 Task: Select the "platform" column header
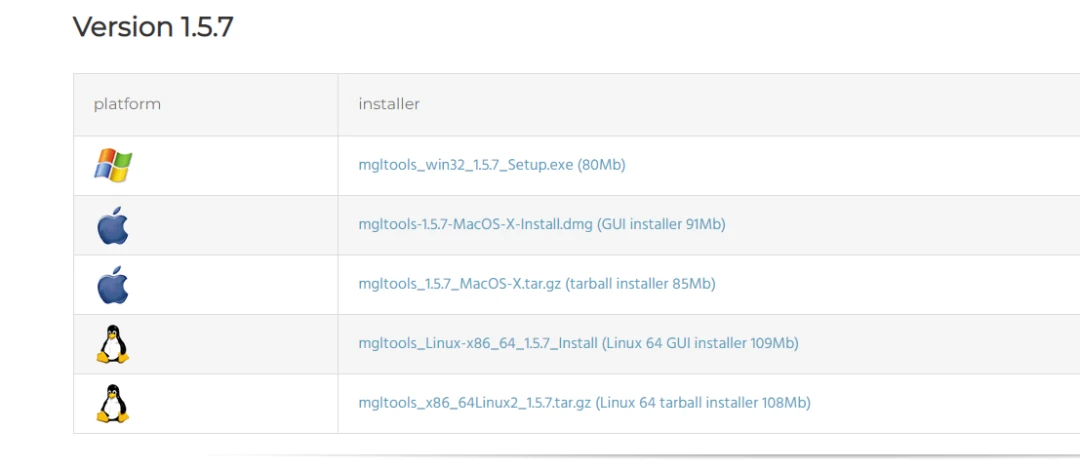tap(127, 104)
